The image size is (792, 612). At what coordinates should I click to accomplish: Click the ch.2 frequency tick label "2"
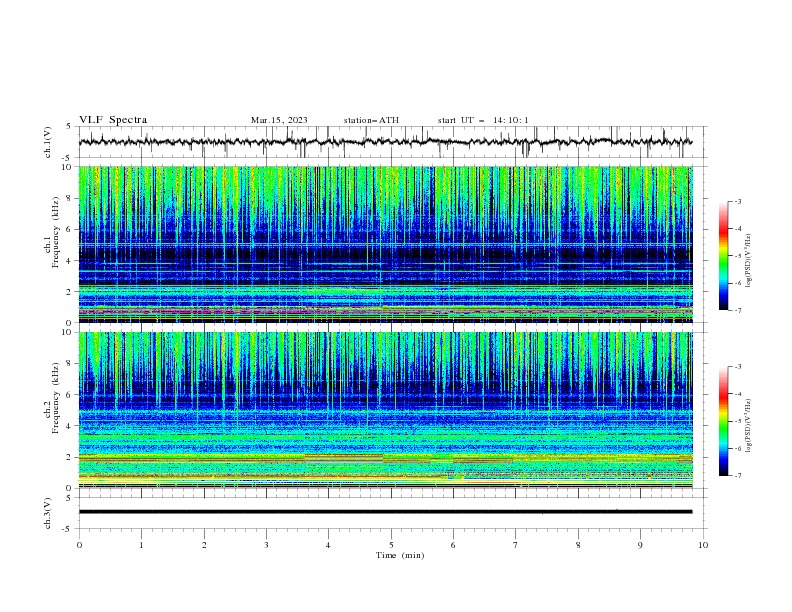(x=70, y=457)
